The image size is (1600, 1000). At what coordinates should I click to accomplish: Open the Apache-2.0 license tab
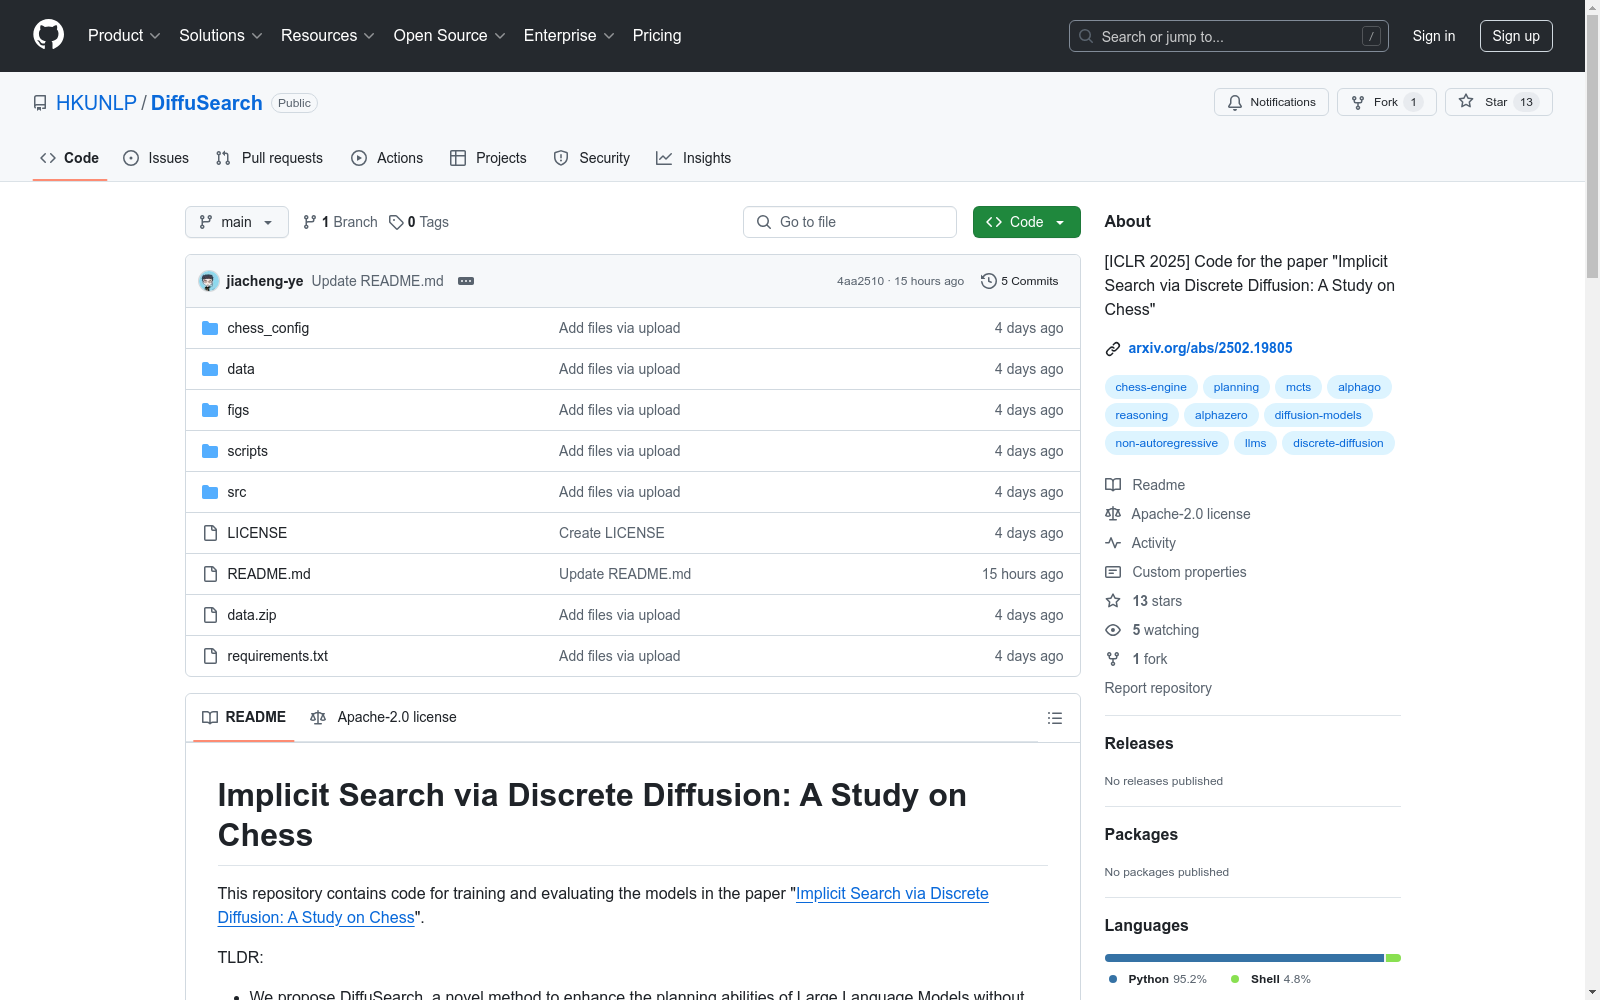pos(383,717)
